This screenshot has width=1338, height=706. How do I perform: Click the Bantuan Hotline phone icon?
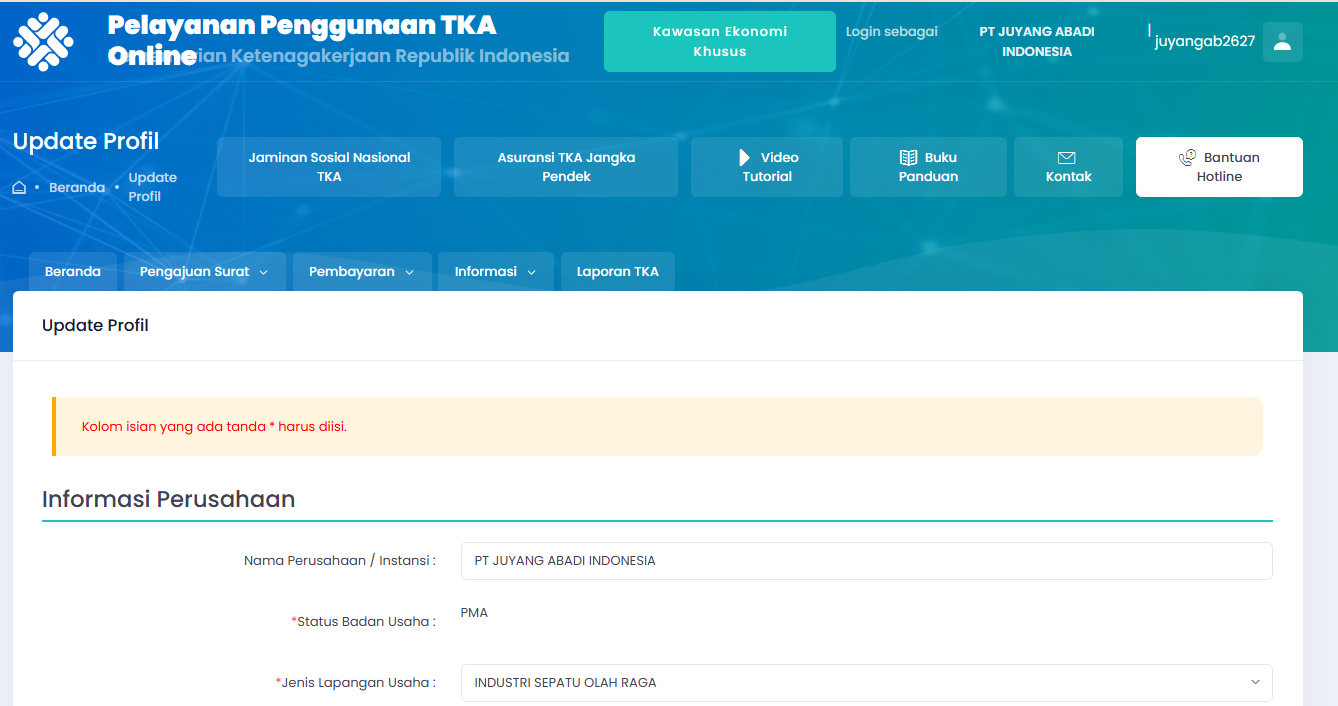1188,157
